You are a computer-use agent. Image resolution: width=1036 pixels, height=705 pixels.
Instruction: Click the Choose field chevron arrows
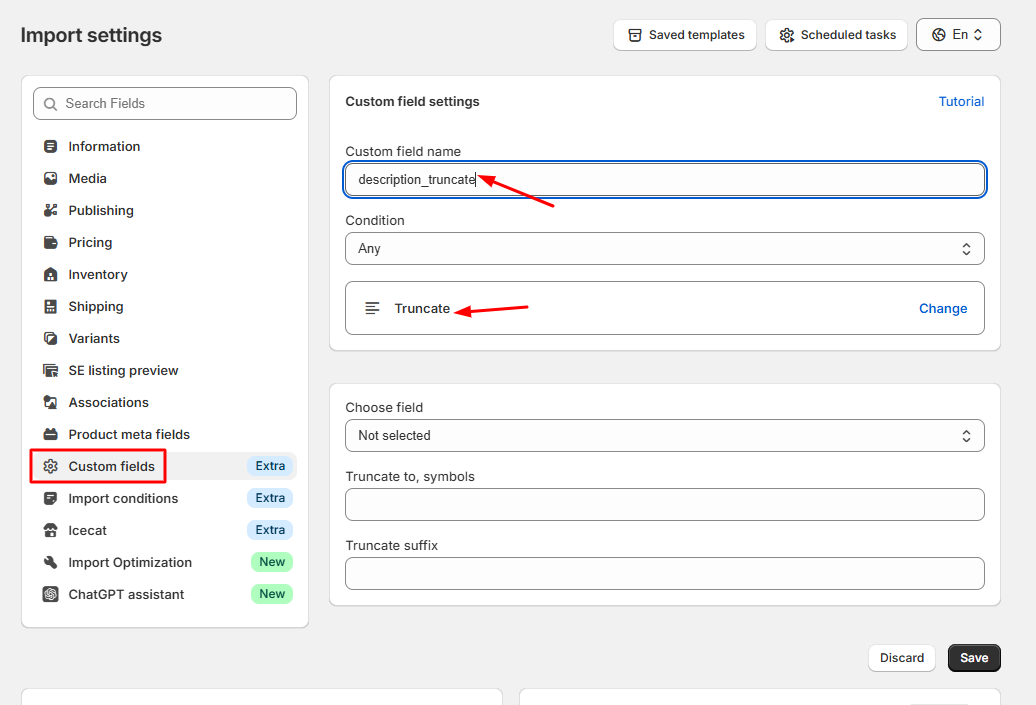coord(966,436)
